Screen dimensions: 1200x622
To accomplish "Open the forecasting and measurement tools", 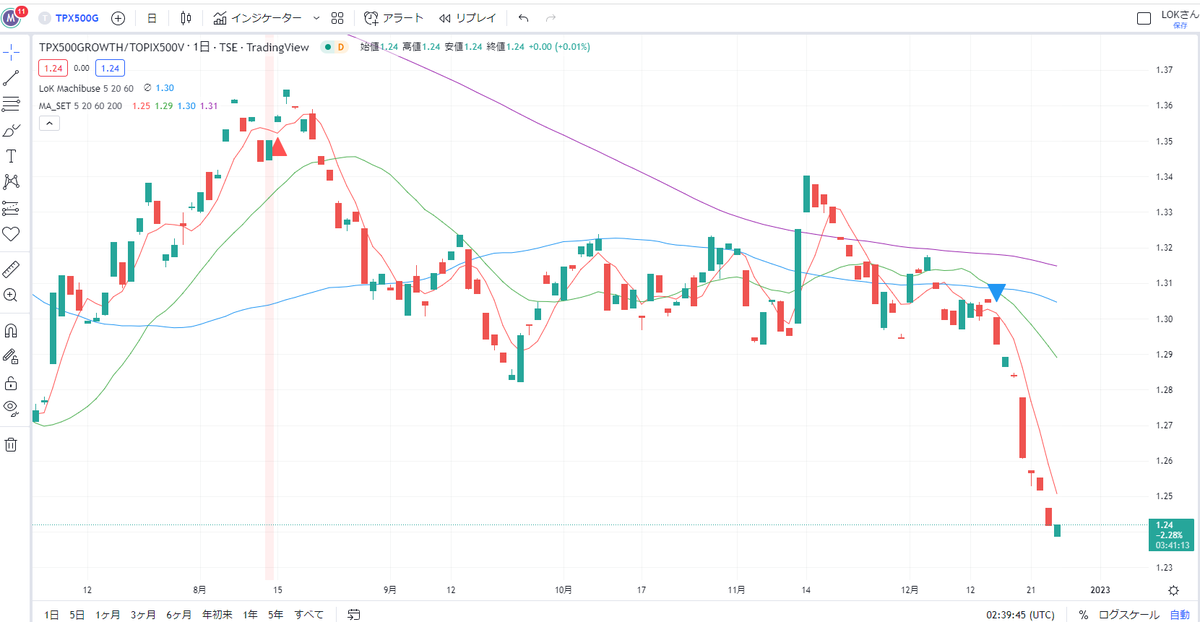I will click(x=12, y=208).
